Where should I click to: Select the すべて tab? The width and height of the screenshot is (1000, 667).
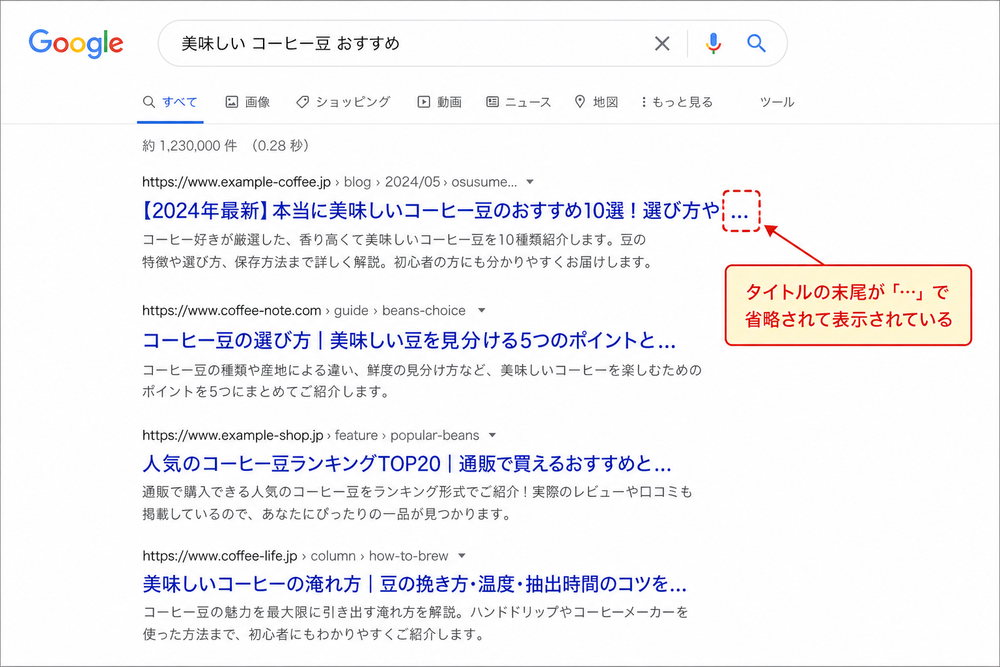[170, 102]
